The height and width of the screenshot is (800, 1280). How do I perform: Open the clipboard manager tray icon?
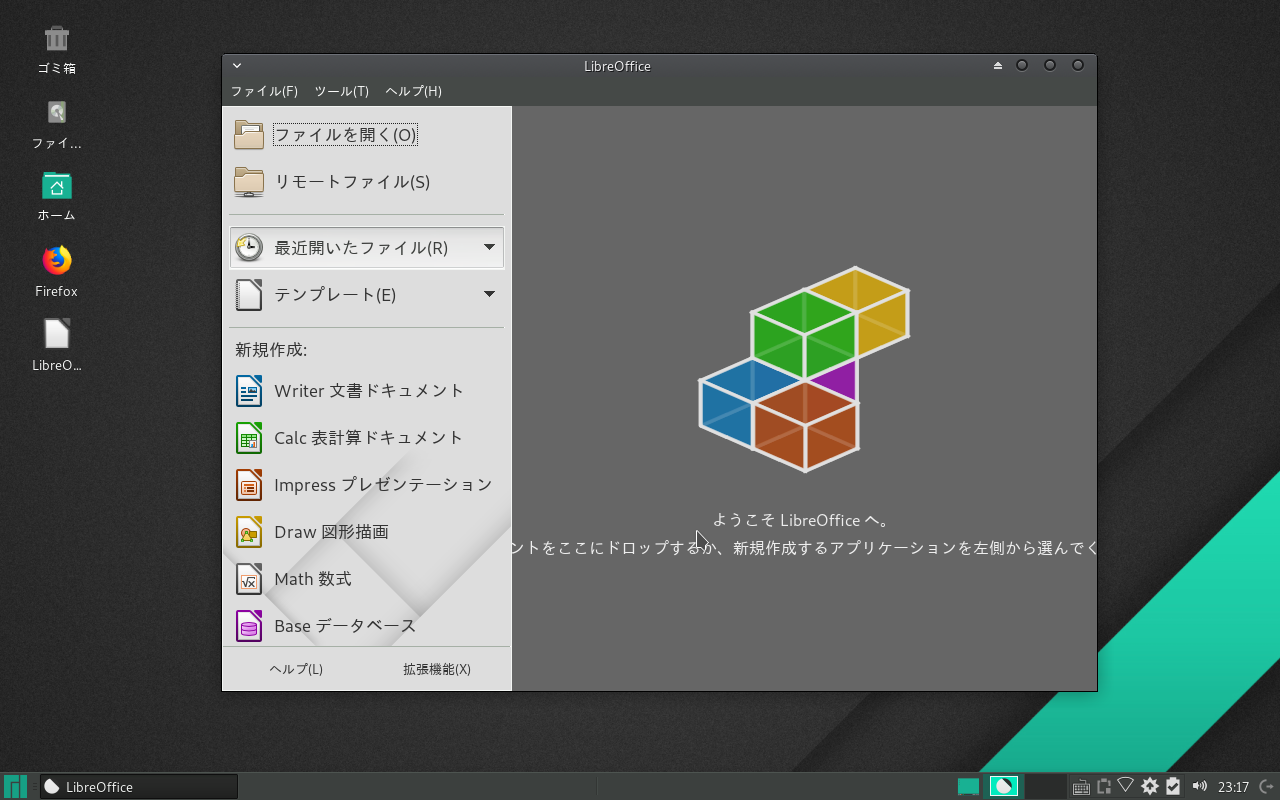pyautogui.click(x=1104, y=787)
